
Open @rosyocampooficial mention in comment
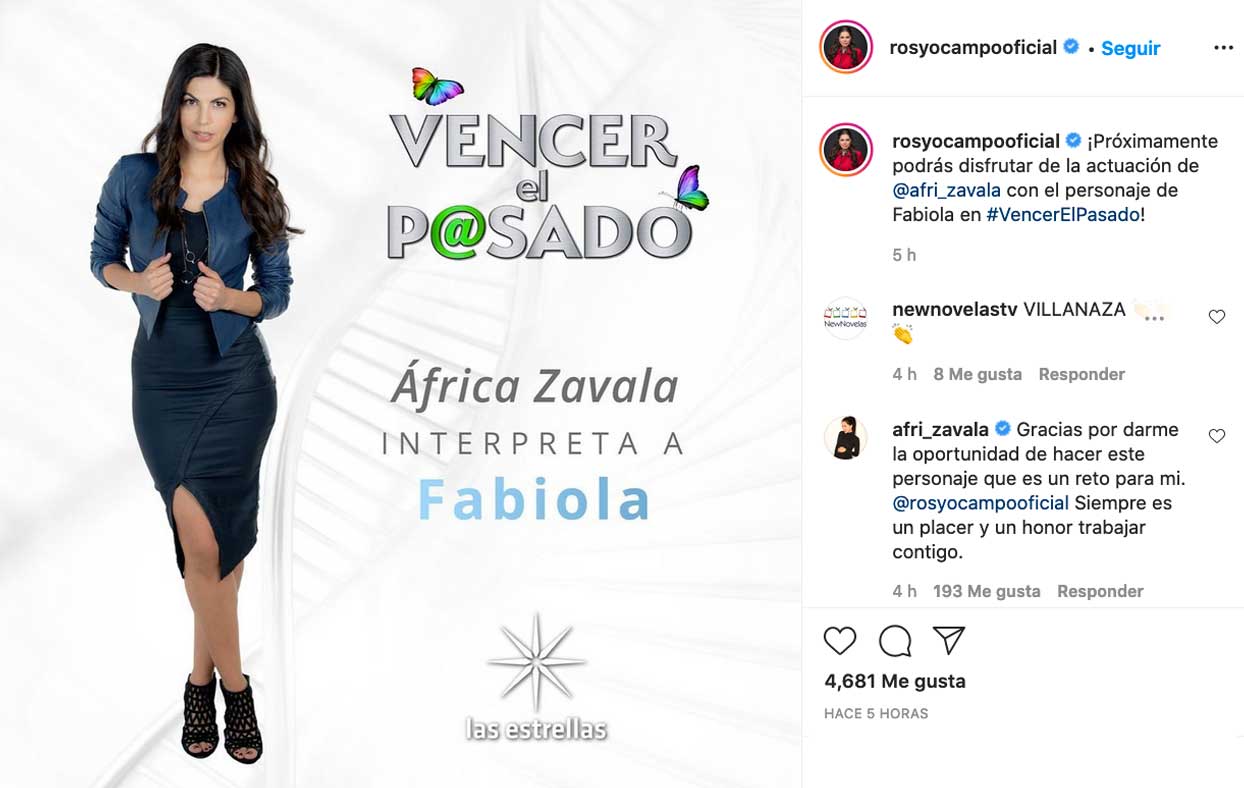click(x=981, y=503)
